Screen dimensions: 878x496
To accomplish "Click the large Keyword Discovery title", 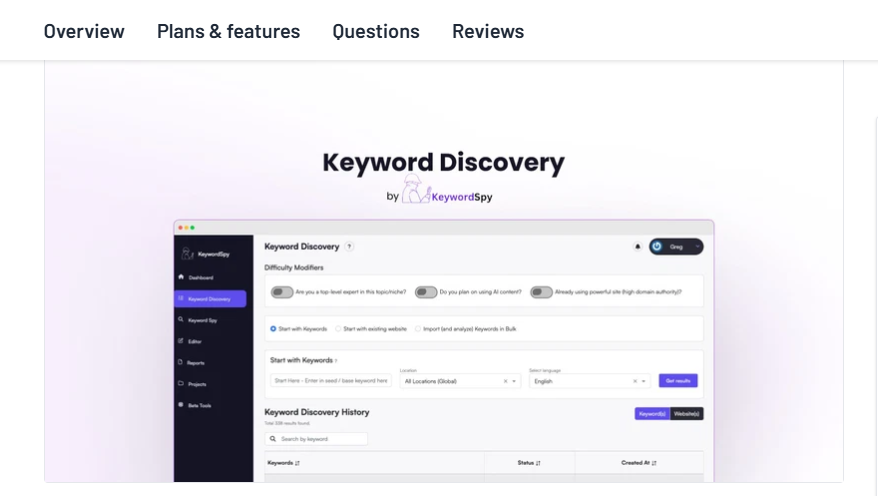I will (443, 162).
